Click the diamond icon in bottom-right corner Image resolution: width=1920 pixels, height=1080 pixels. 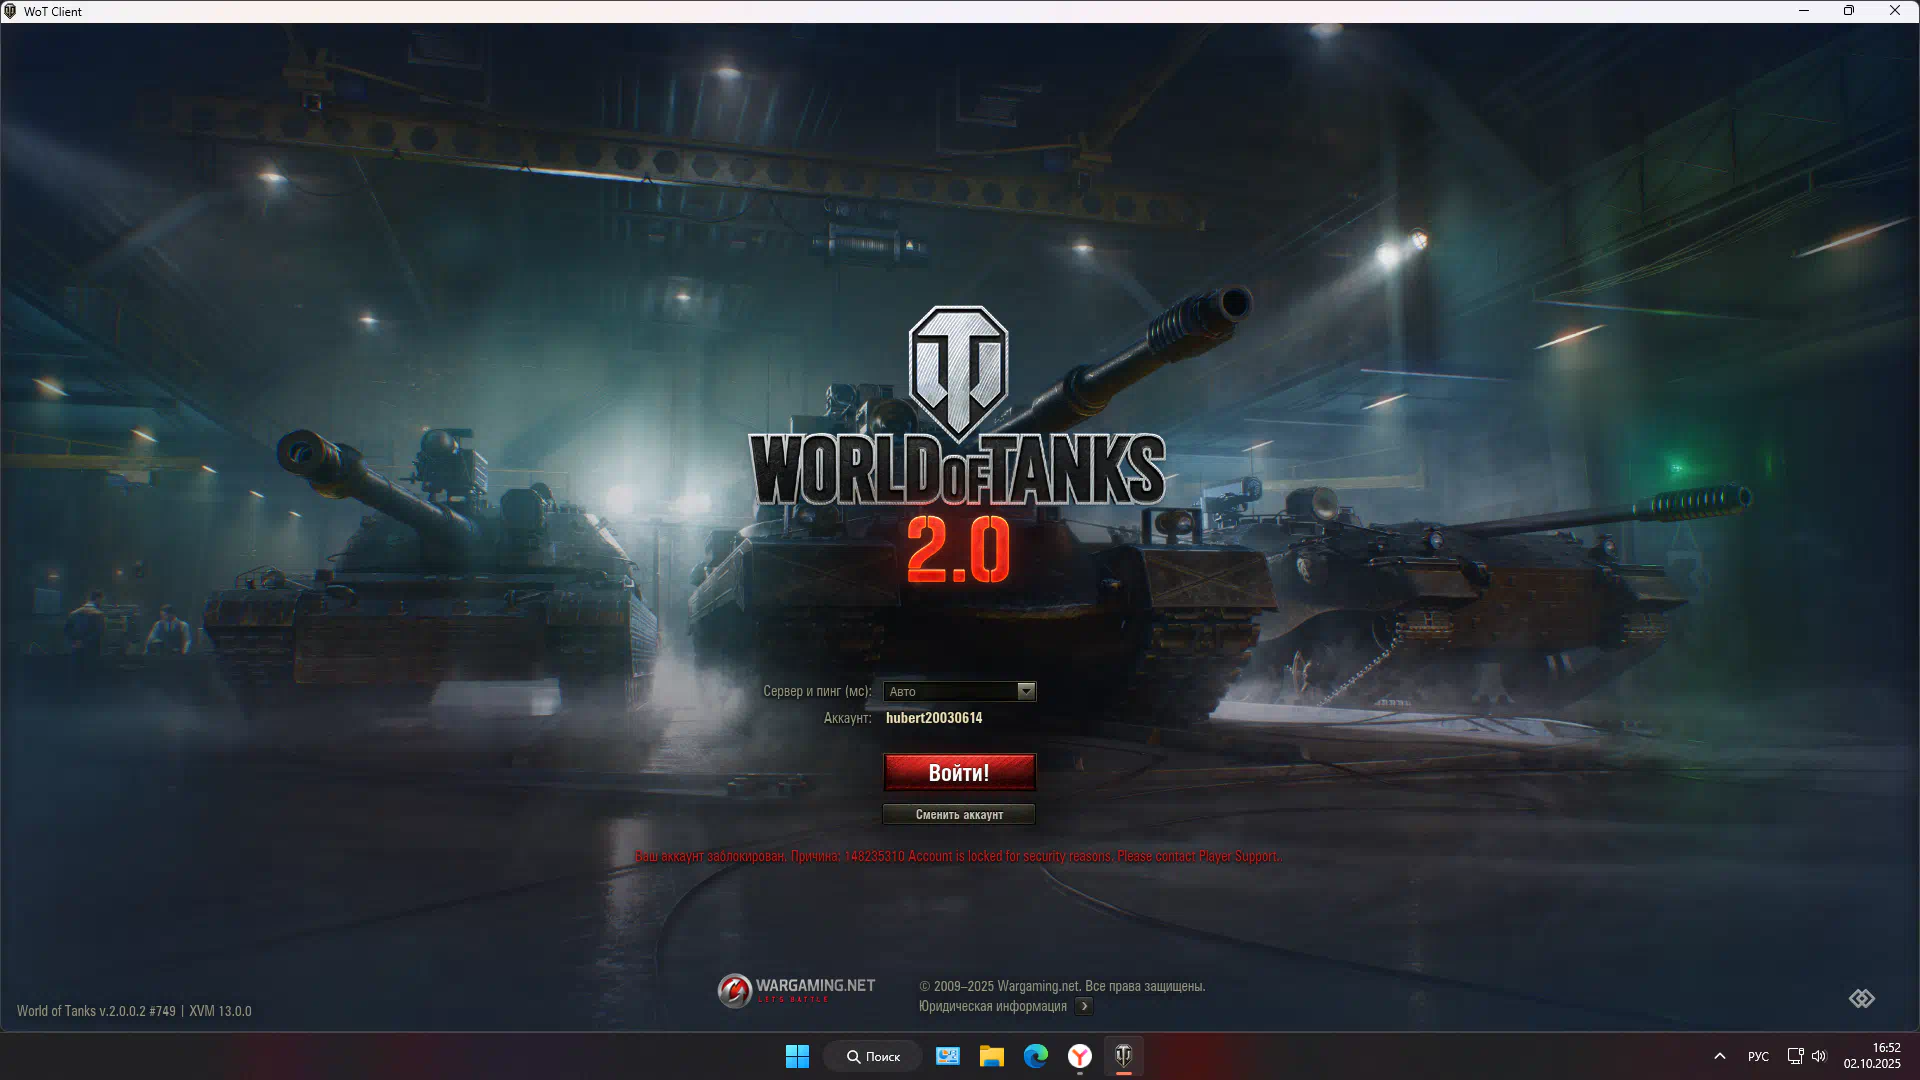[1861, 998]
